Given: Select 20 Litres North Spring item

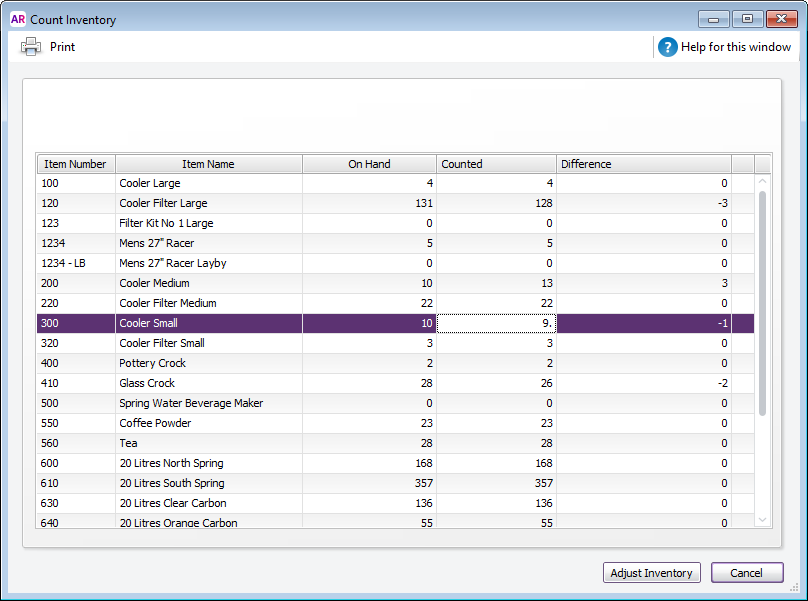Looking at the screenshot, I should pos(172,463).
